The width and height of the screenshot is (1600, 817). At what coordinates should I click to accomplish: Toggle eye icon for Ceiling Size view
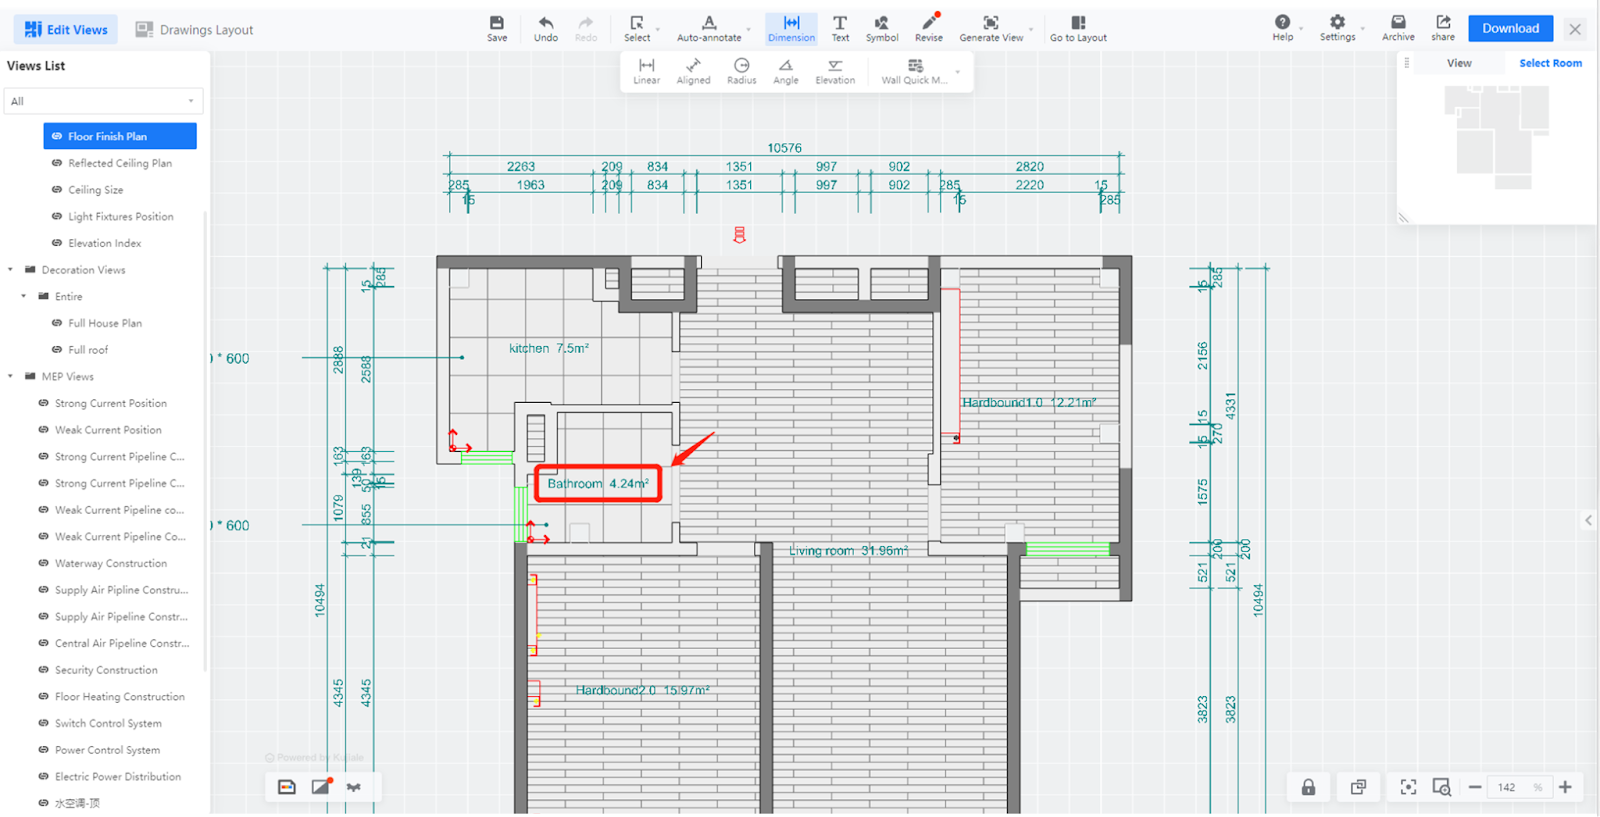click(x=57, y=190)
